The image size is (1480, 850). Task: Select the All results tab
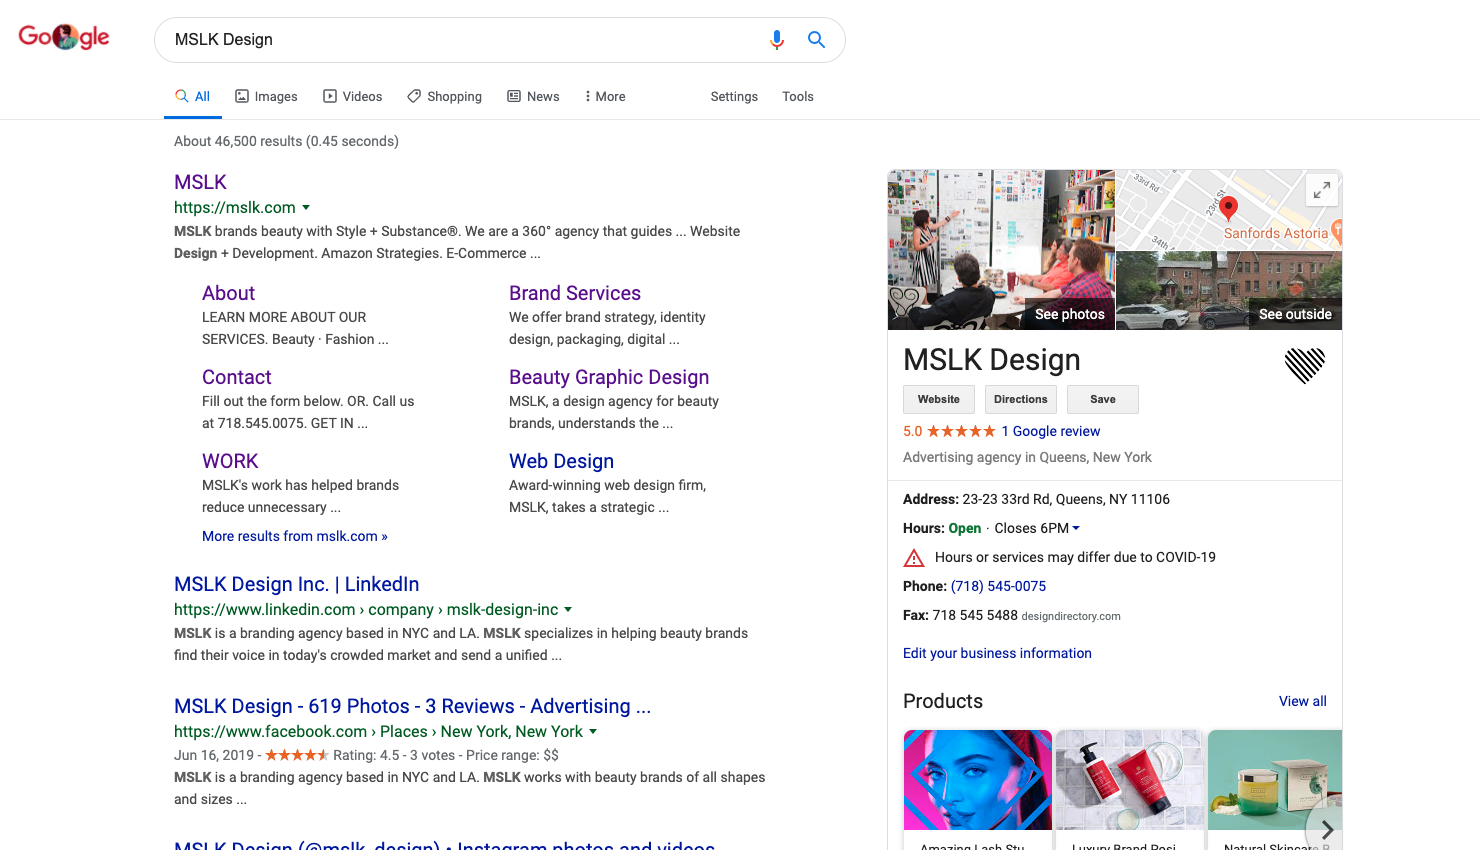coord(193,97)
